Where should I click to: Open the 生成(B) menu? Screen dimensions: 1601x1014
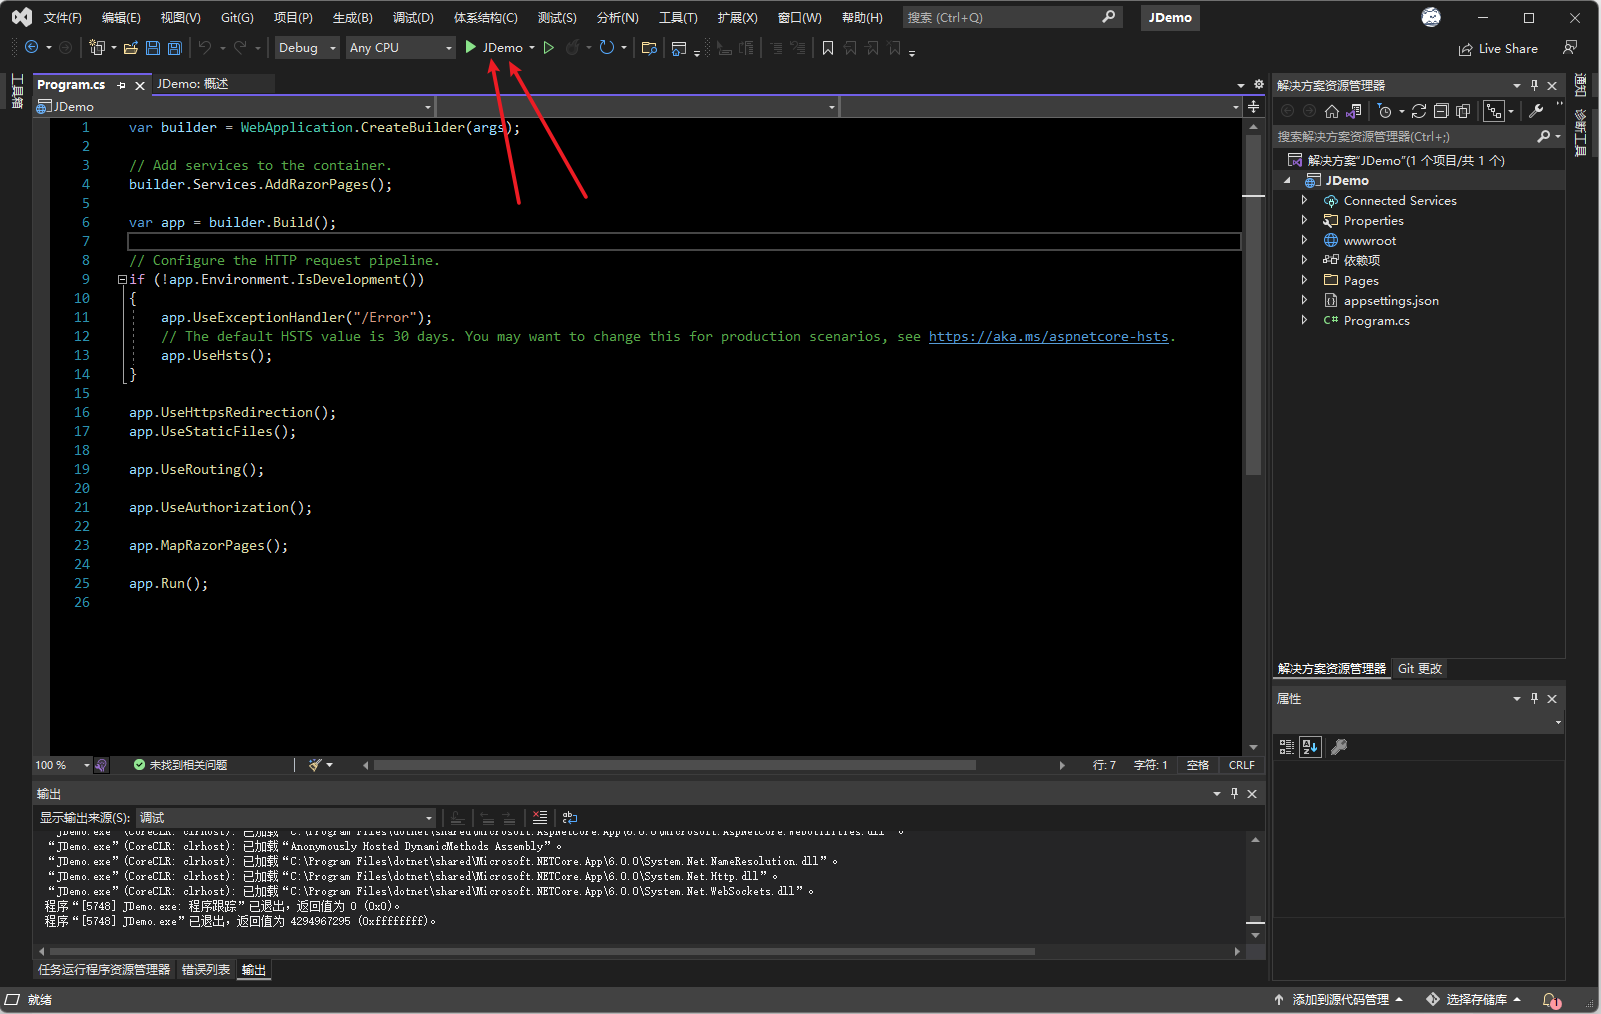coord(352,18)
